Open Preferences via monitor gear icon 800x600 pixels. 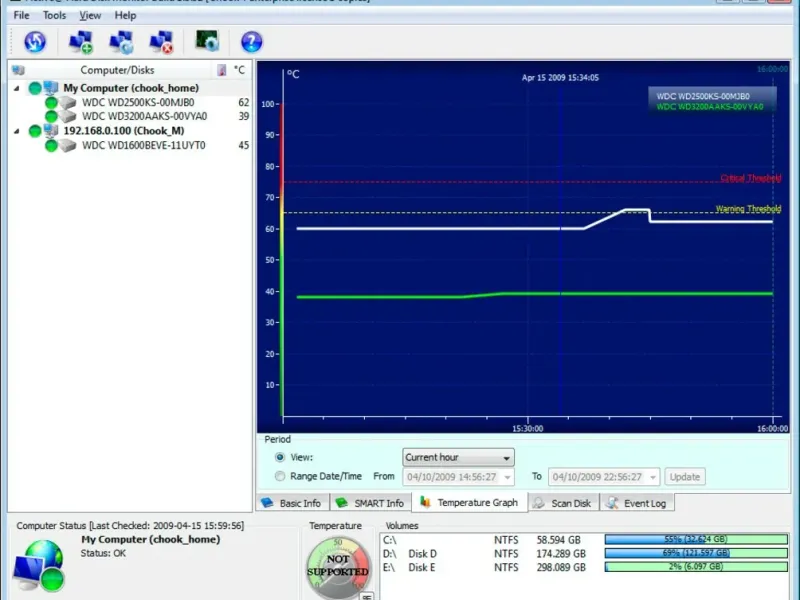(207, 41)
